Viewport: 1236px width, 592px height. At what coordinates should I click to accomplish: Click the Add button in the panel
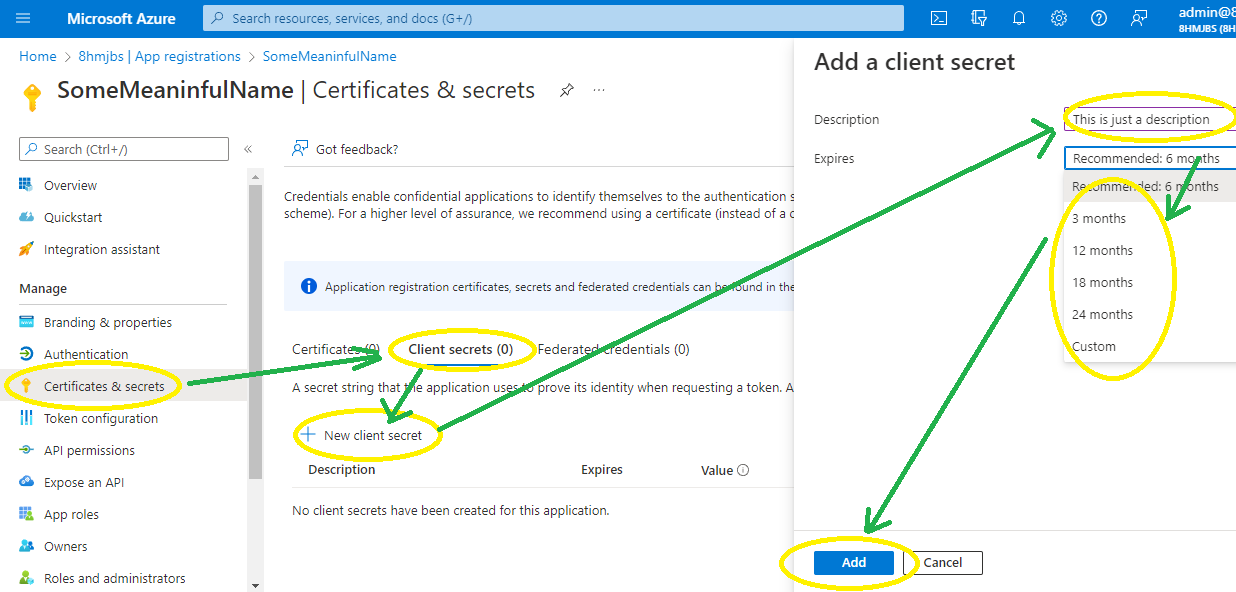854,562
